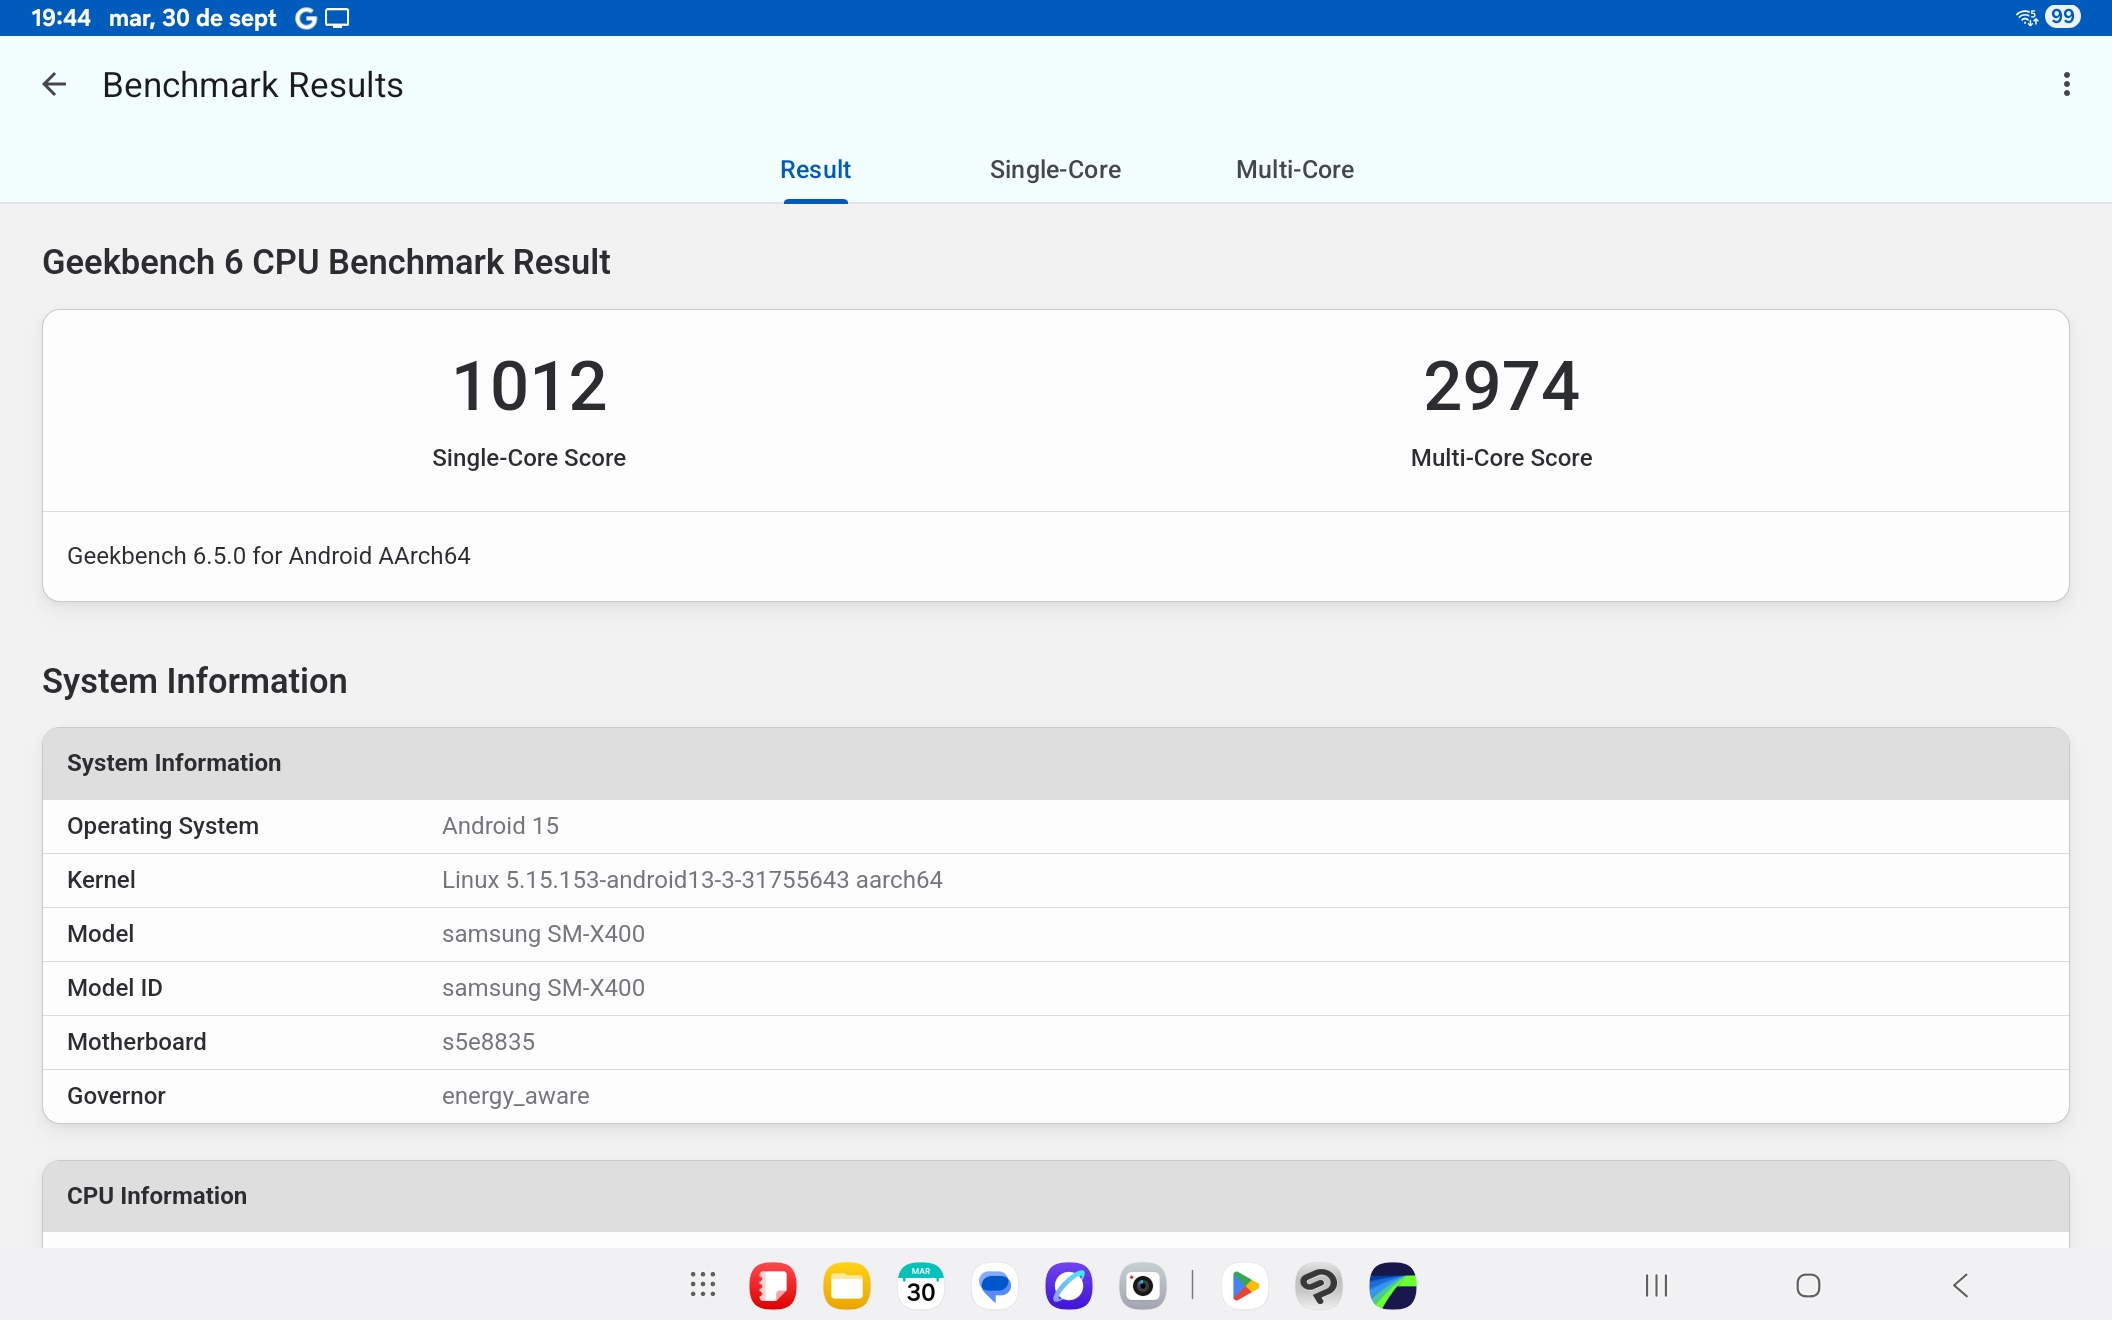The width and height of the screenshot is (2112, 1320).
Task: Switch to the Multi-Core tab
Action: click(x=1294, y=170)
